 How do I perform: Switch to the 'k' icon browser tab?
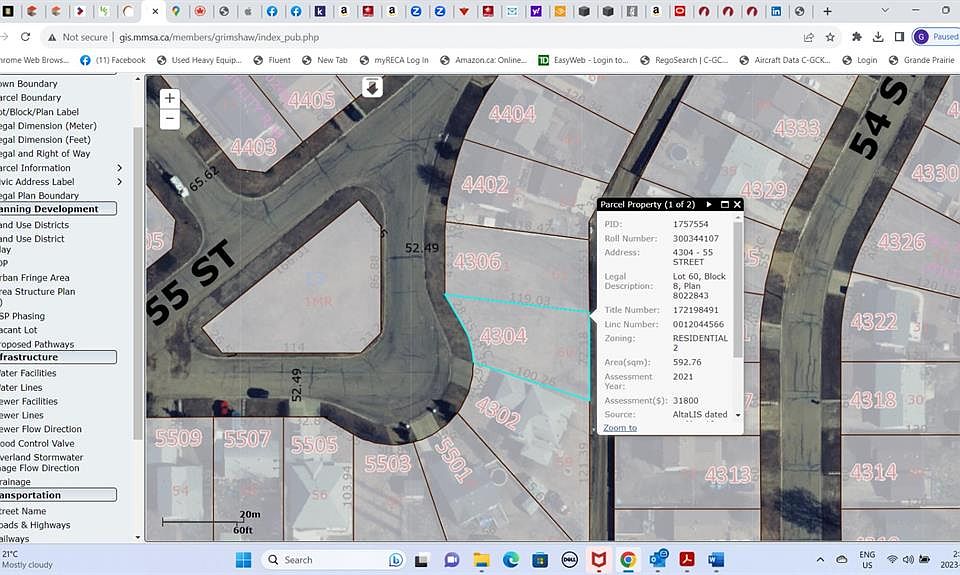pos(320,11)
